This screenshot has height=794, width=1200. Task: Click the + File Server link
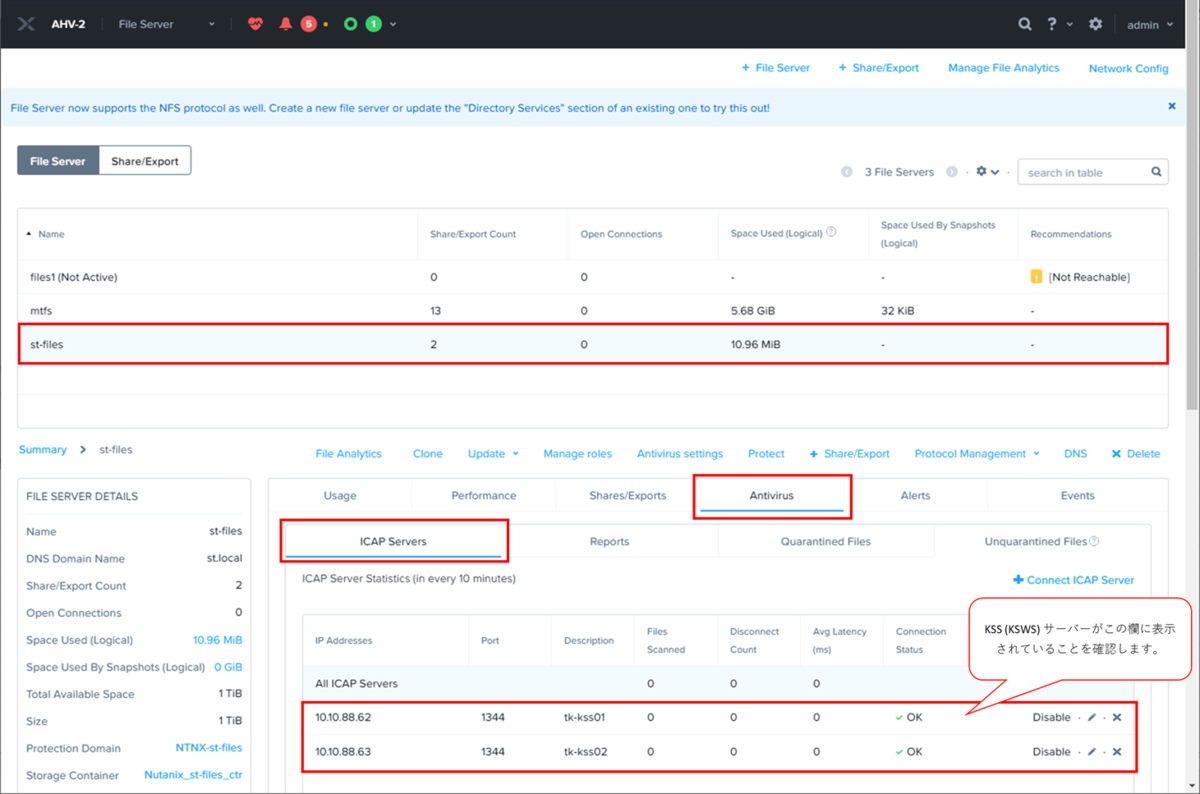[x=775, y=68]
